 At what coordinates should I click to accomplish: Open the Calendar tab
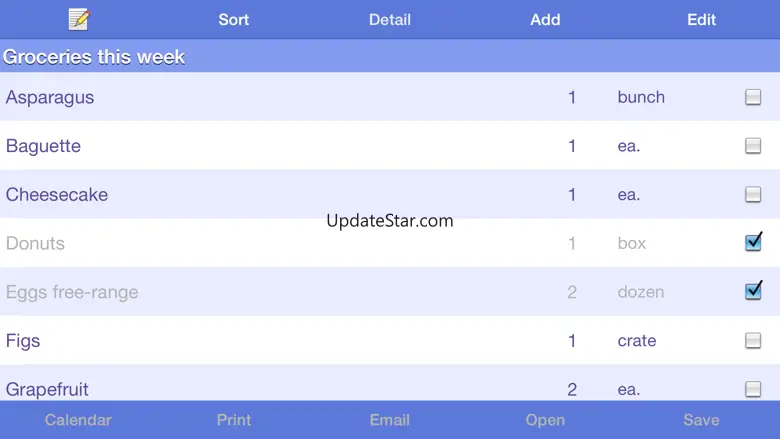tap(78, 420)
